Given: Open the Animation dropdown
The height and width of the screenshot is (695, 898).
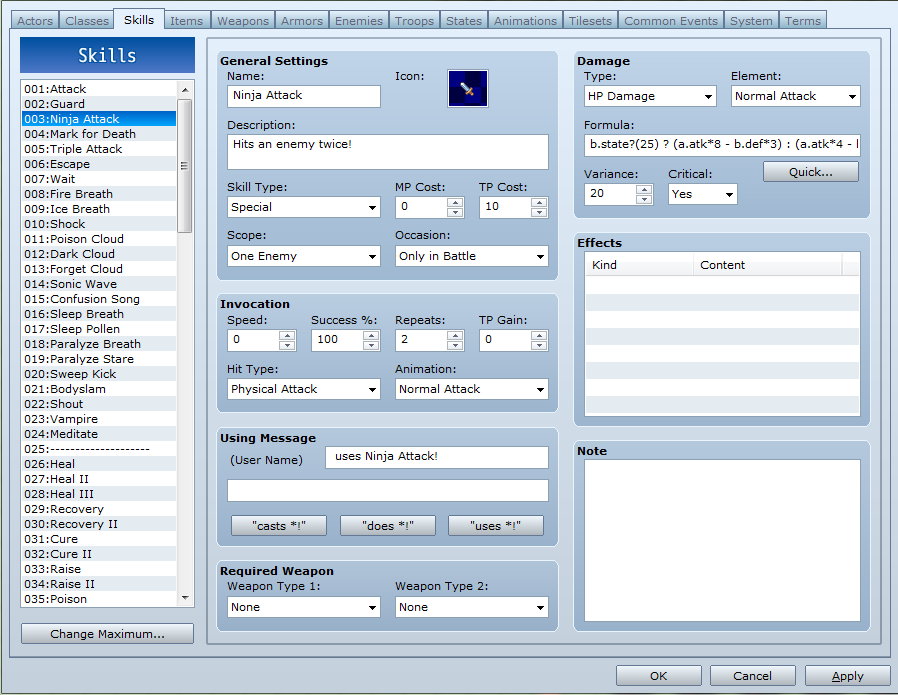Looking at the screenshot, I should [x=471, y=389].
